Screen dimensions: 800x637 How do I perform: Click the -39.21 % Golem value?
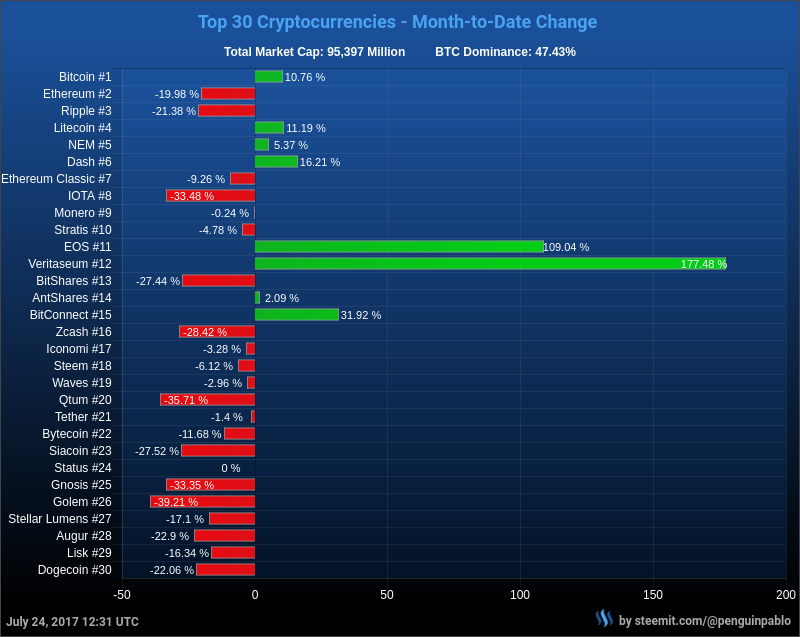[176, 502]
